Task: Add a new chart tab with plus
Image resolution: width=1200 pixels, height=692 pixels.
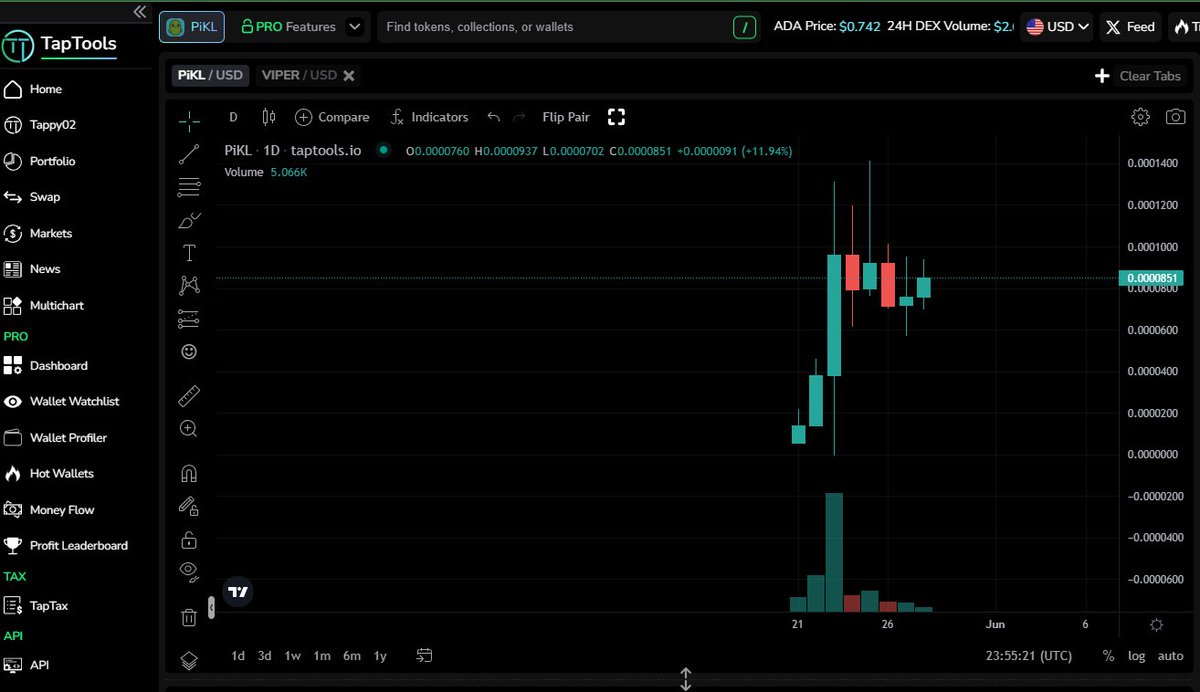Action: click(1102, 76)
